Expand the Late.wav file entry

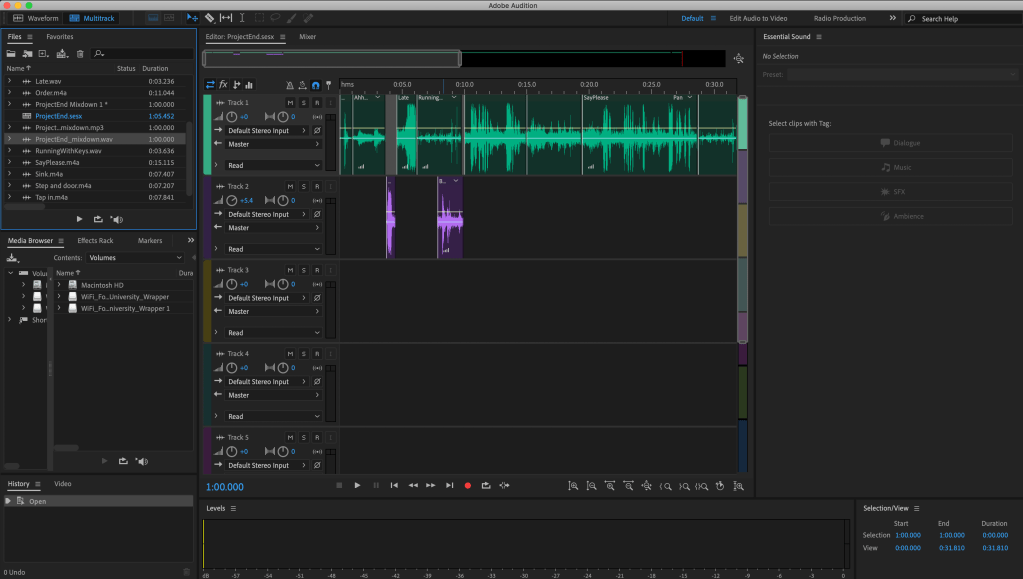(10, 81)
